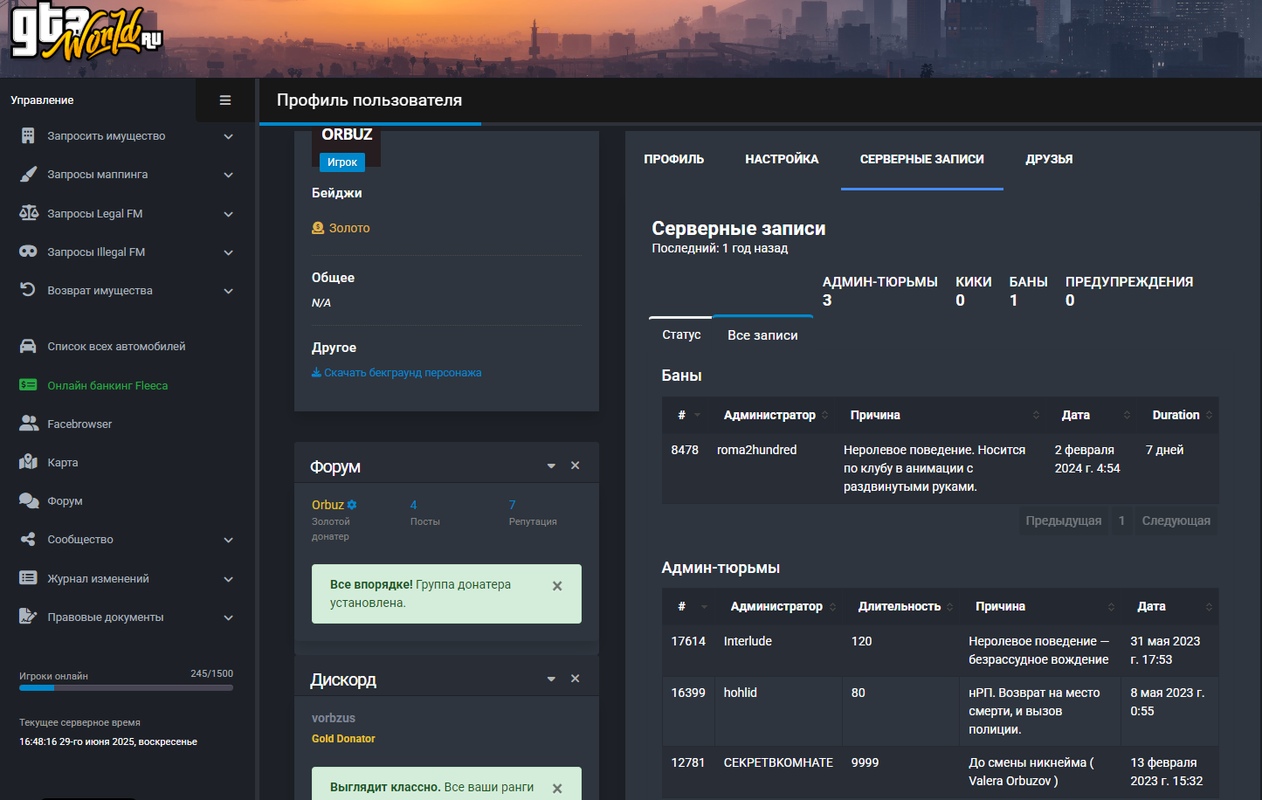This screenshot has width=1262, height=800.
Task: Collapse the Дискорд panel with caret
Action: (x=551, y=680)
